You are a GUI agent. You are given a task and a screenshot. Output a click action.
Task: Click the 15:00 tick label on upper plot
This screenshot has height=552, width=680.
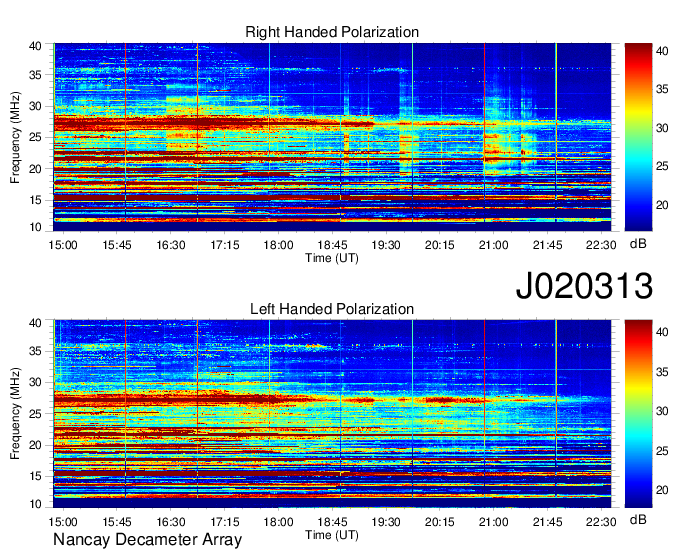pyautogui.click(x=63, y=245)
